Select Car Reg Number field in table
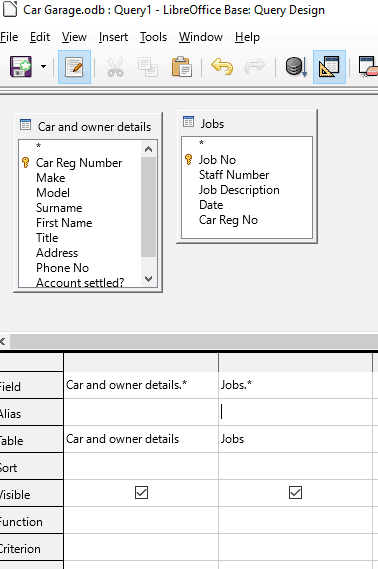This screenshot has width=378, height=569. (79, 163)
